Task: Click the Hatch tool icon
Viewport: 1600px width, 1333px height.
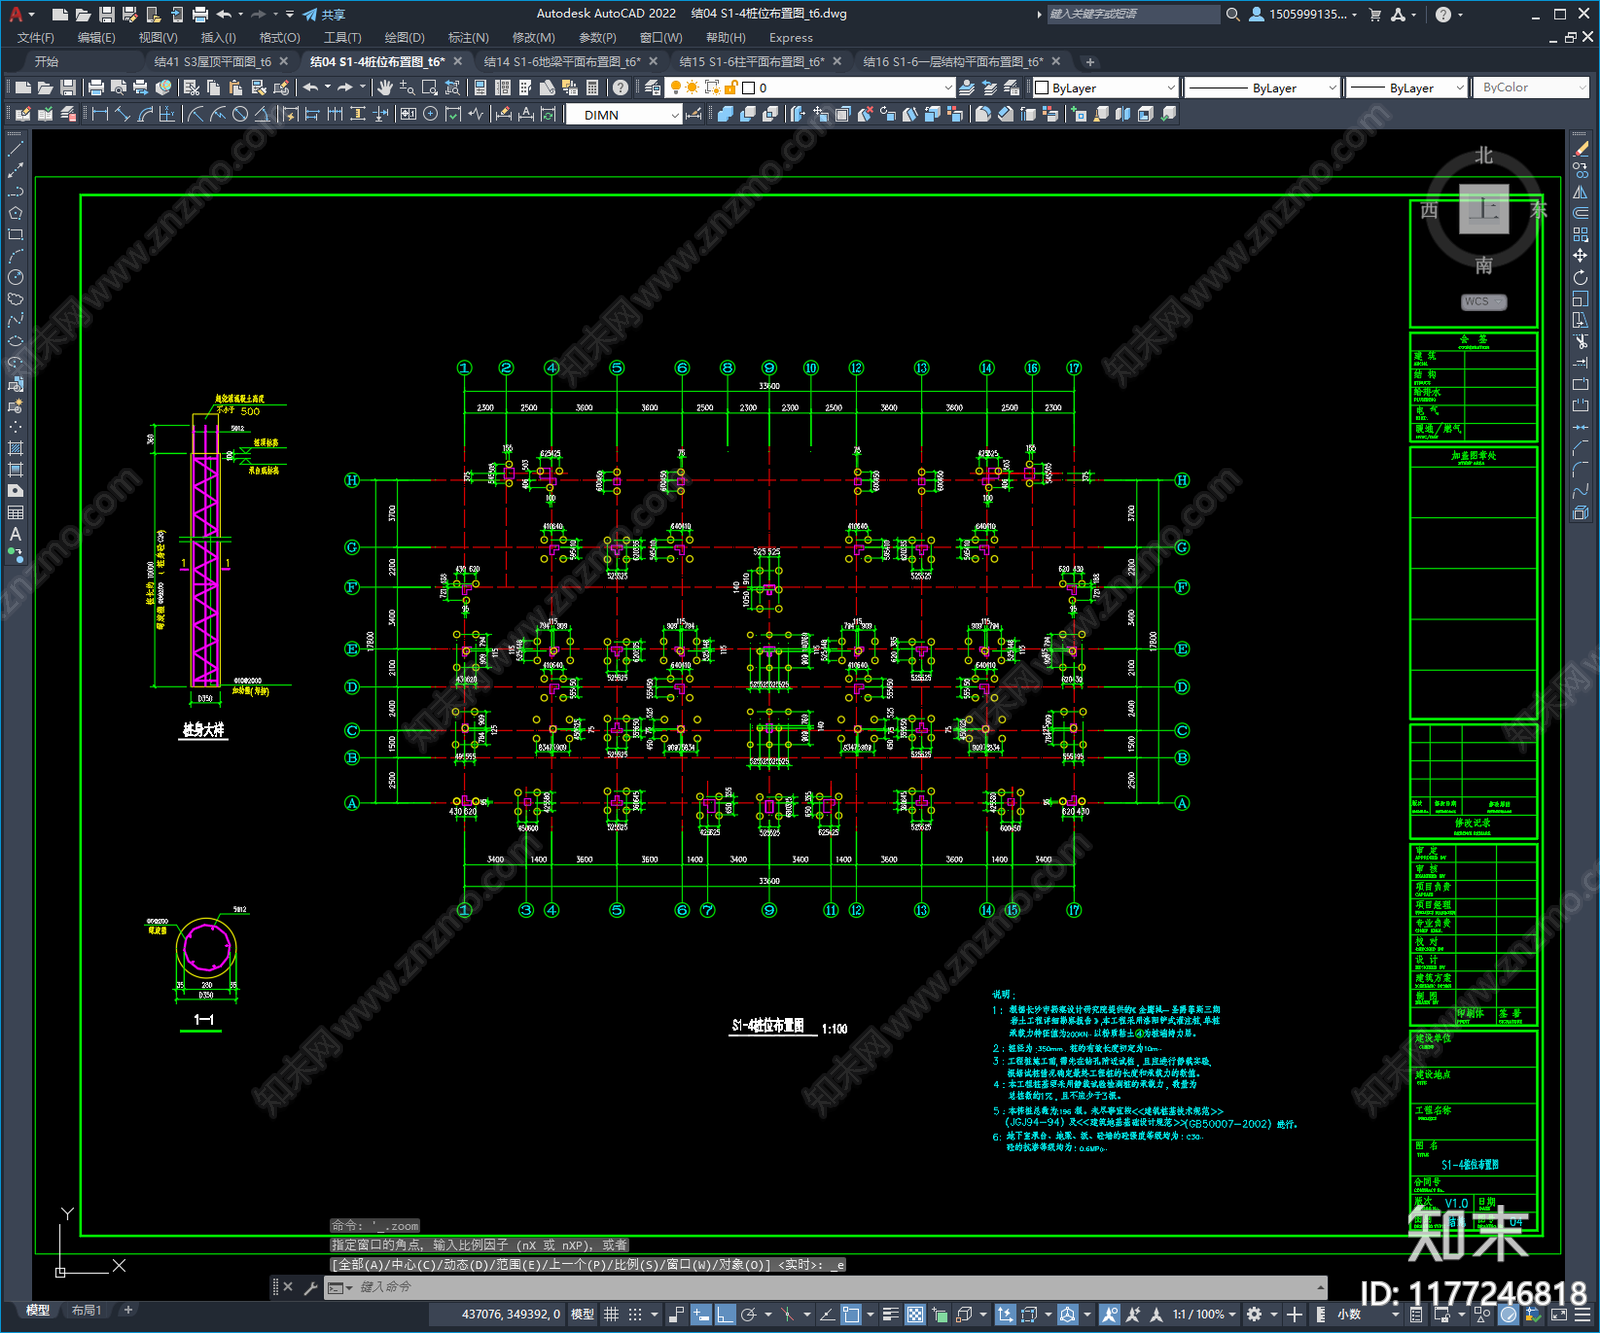Action: click(15, 448)
